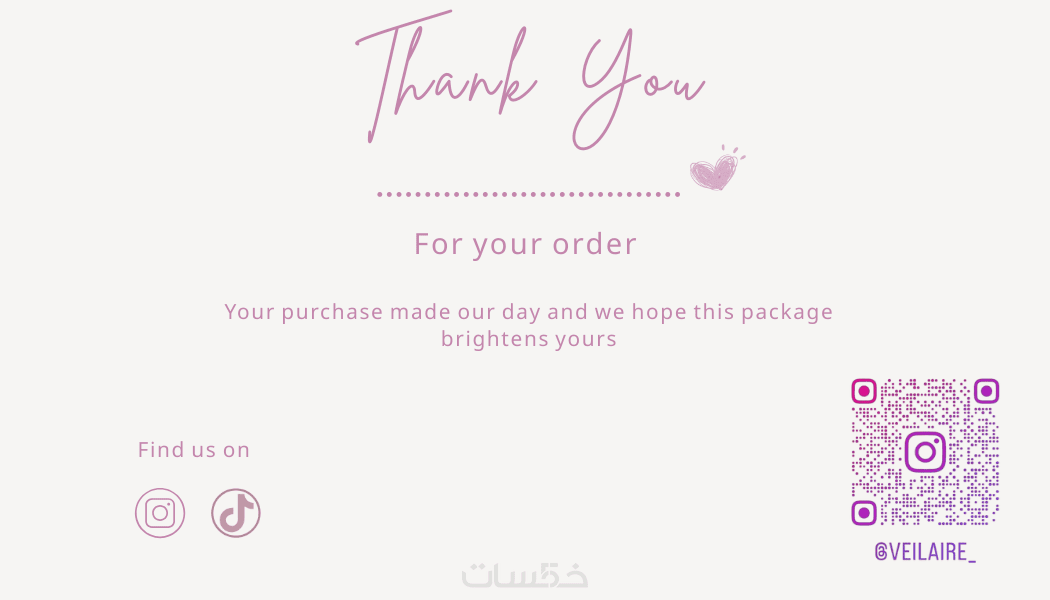Click the @ symbol before VEILAIRE_
Viewport: 1050px width, 600px height.
click(x=881, y=552)
